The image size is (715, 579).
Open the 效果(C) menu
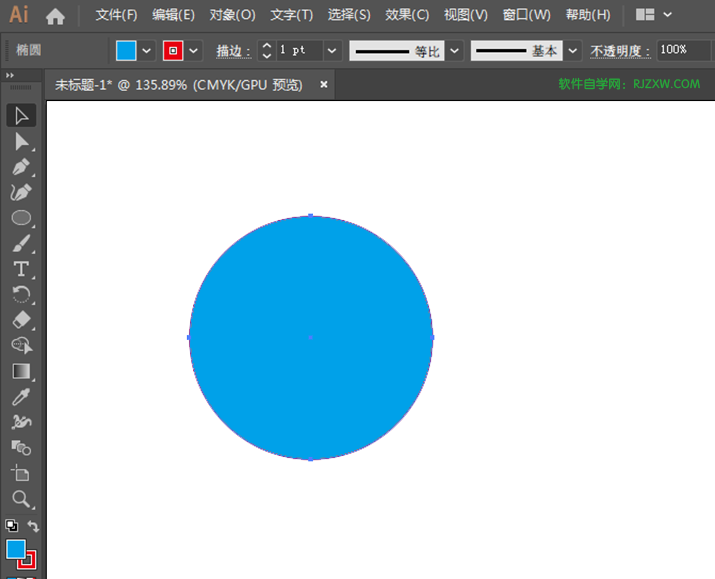pos(407,15)
